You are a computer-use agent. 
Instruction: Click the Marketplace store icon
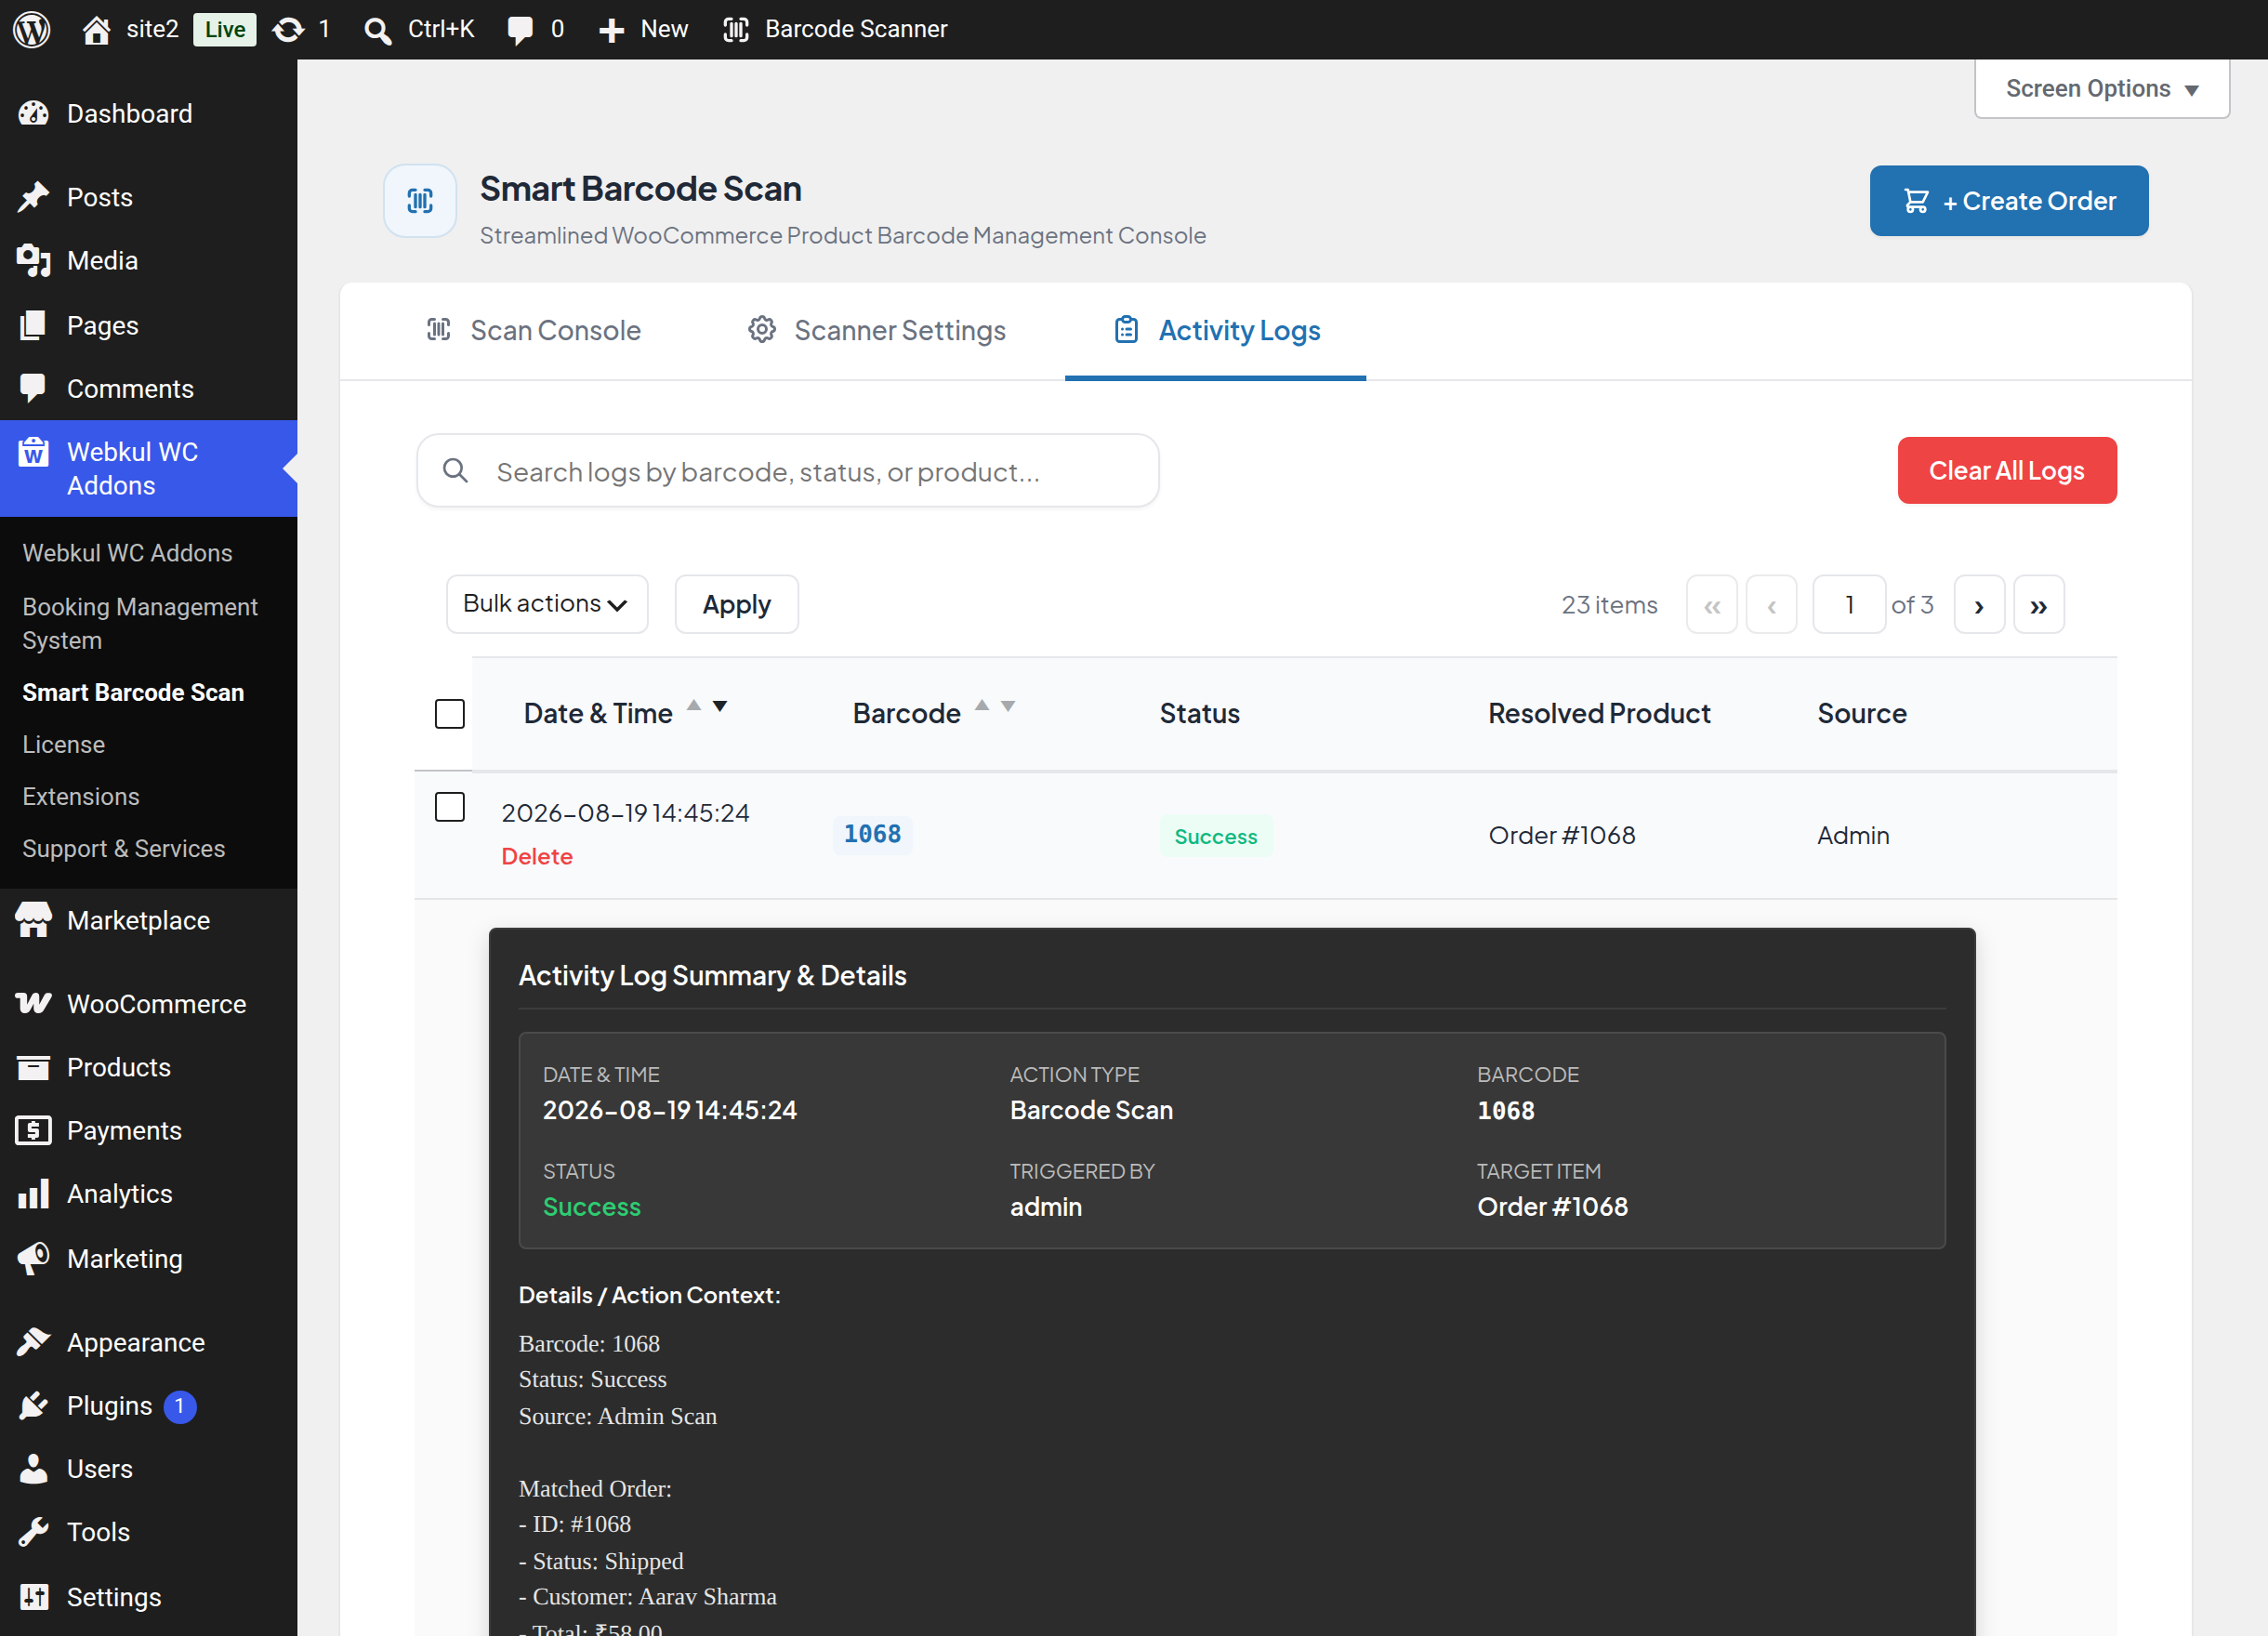point(33,920)
